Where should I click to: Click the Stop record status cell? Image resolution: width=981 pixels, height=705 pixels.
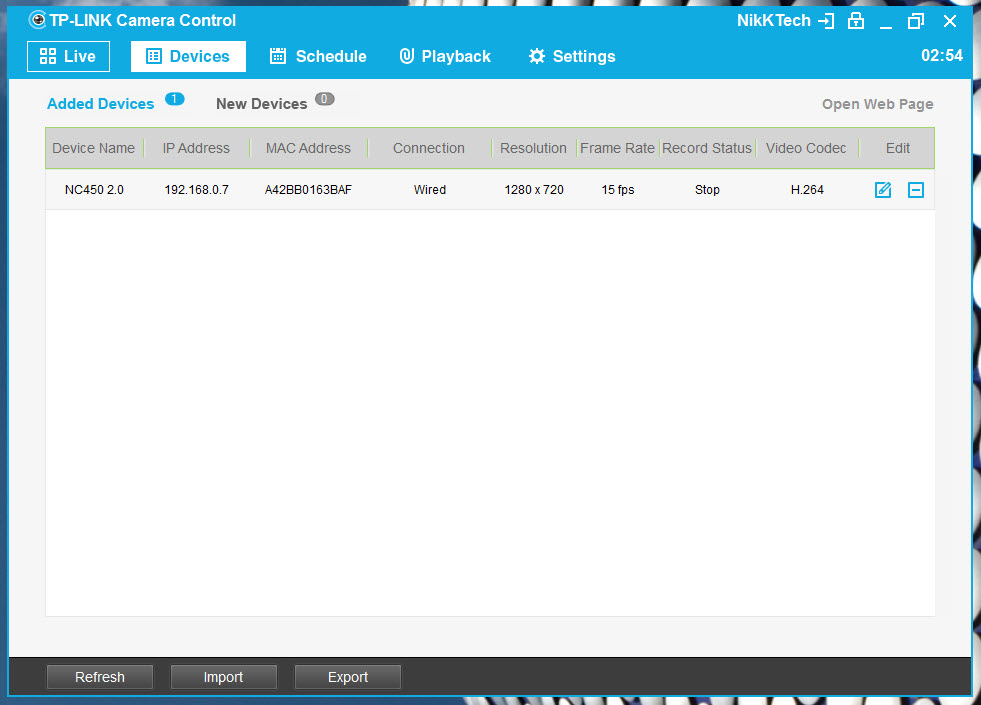click(707, 190)
